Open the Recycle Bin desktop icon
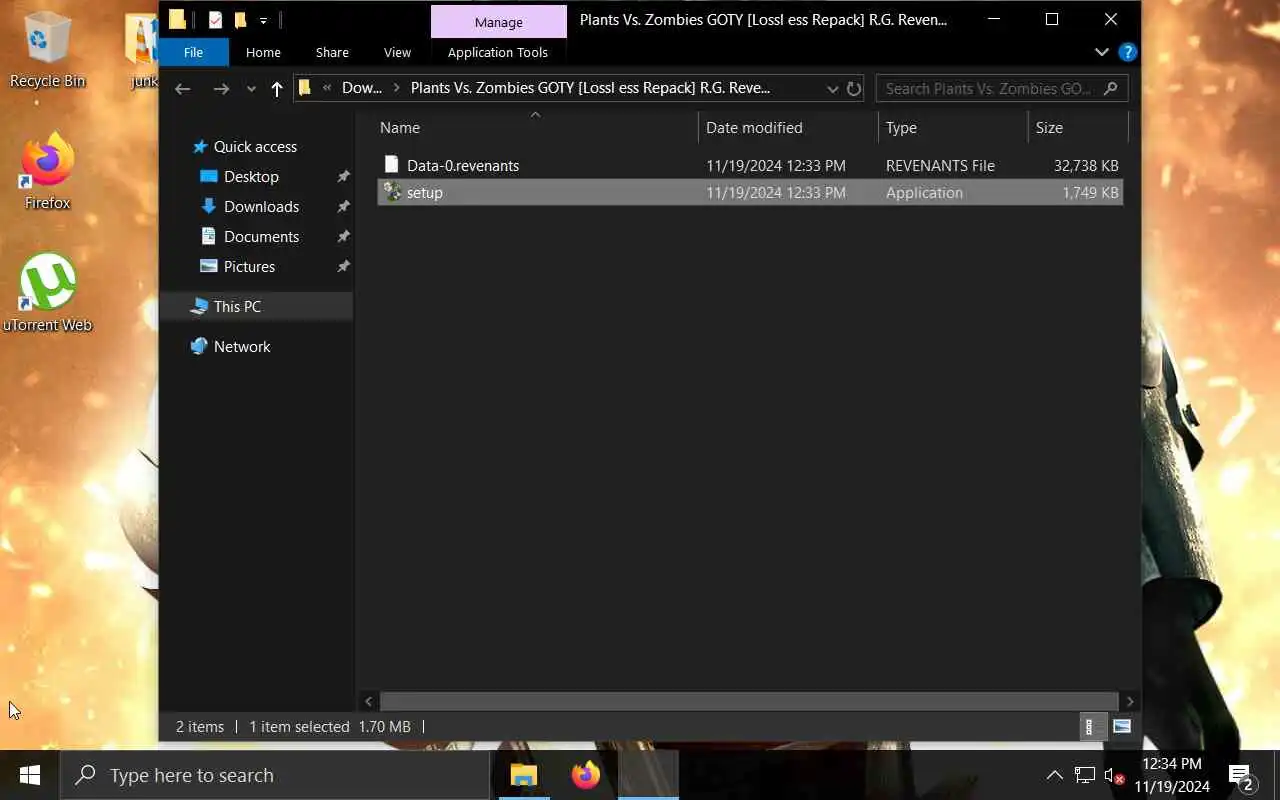1280x800 pixels. click(x=47, y=50)
